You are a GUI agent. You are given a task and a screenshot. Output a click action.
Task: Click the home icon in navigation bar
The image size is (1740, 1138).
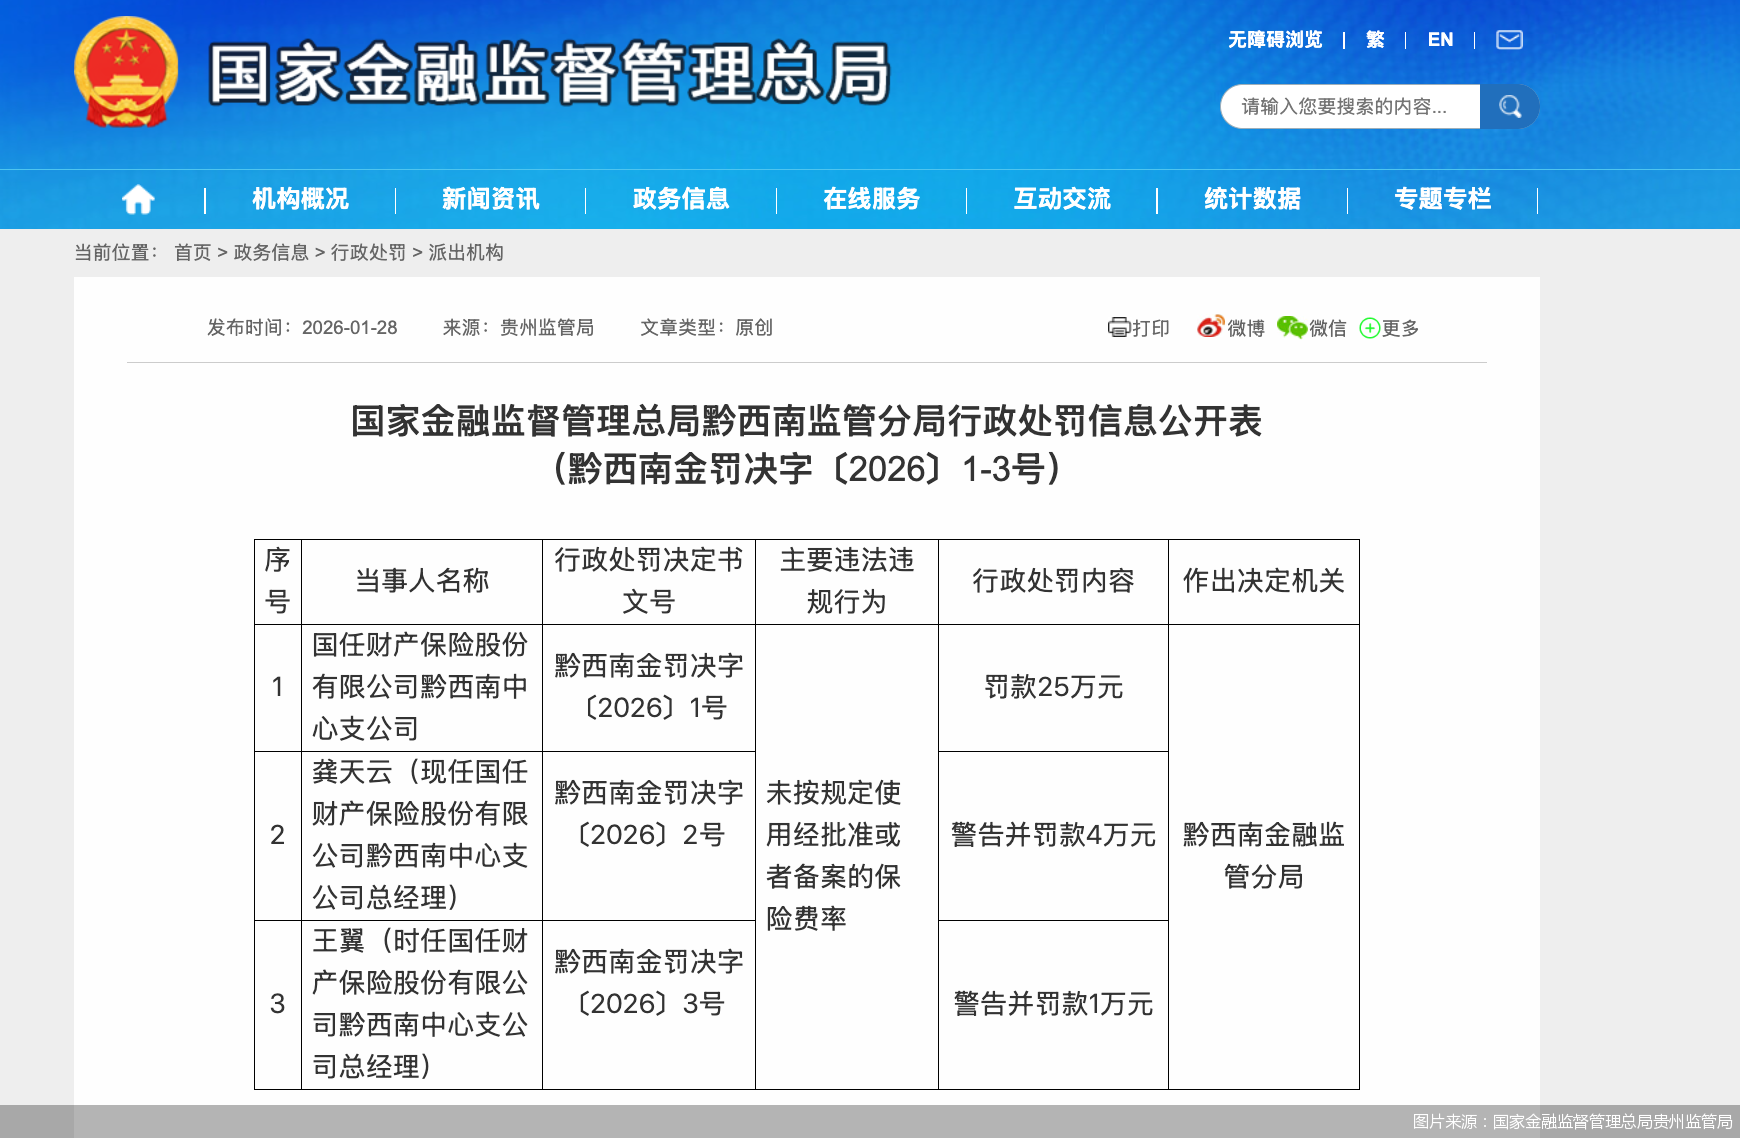coord(138,200)
